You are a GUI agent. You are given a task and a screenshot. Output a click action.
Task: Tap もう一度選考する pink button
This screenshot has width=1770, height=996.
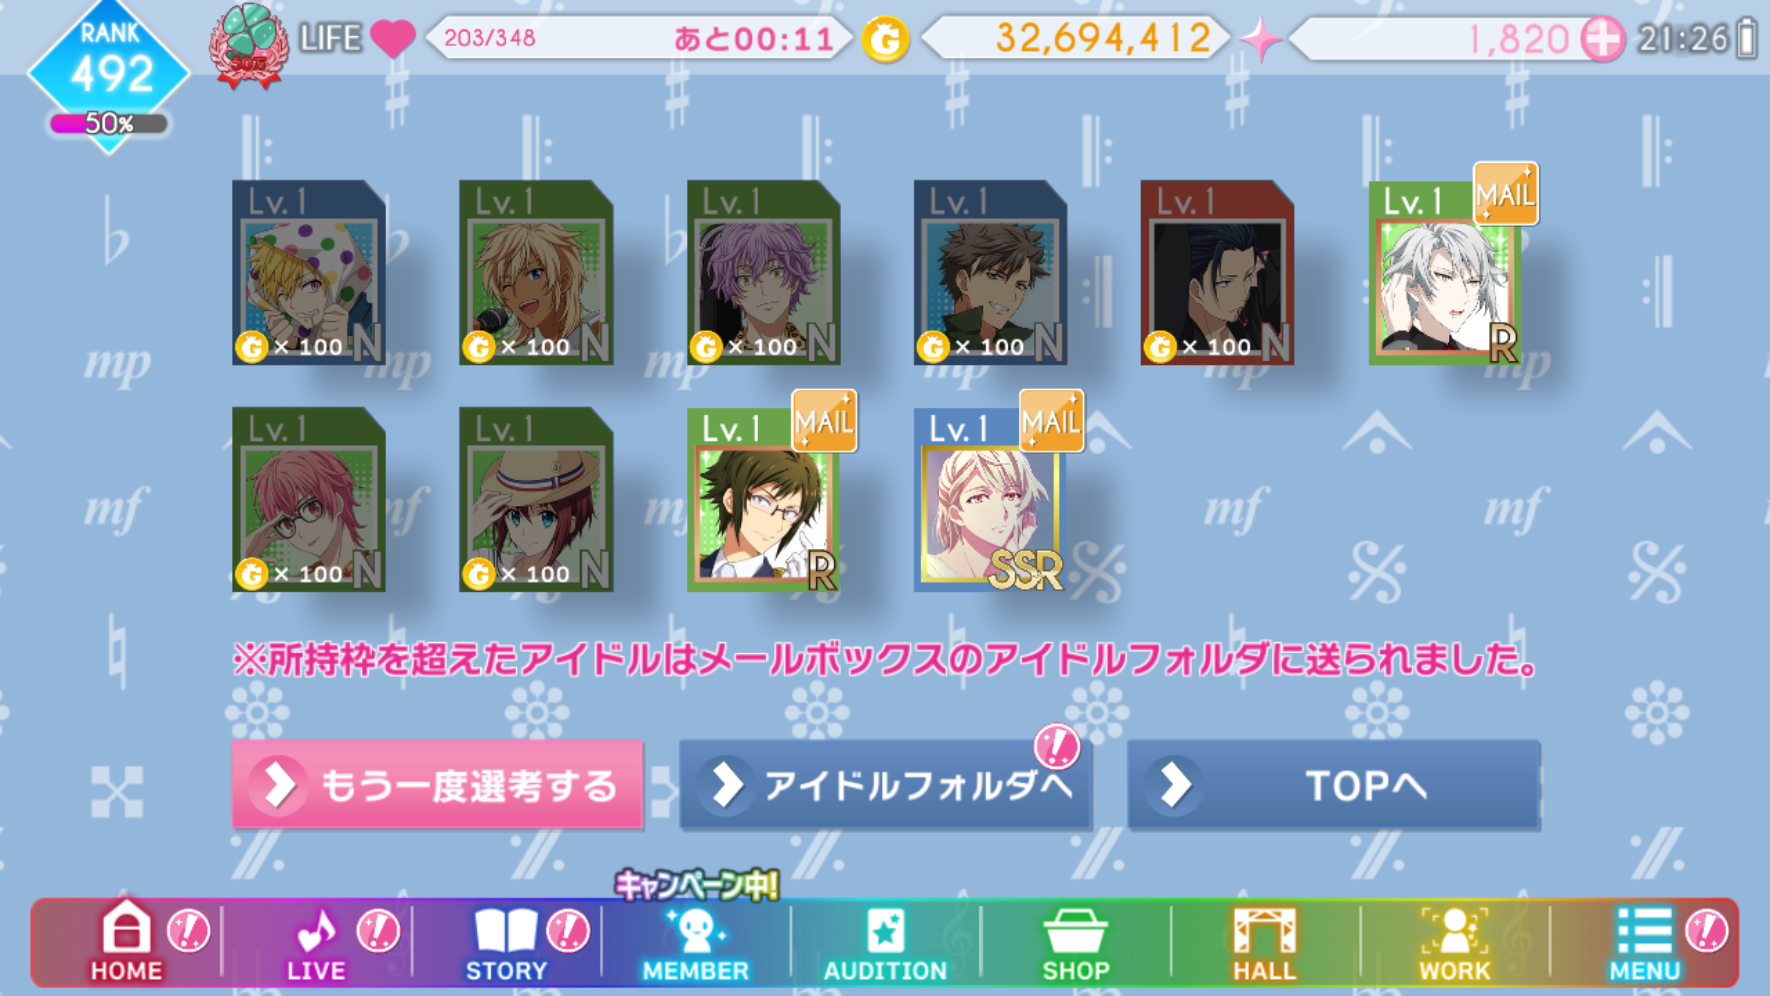(x=437, y=785)
